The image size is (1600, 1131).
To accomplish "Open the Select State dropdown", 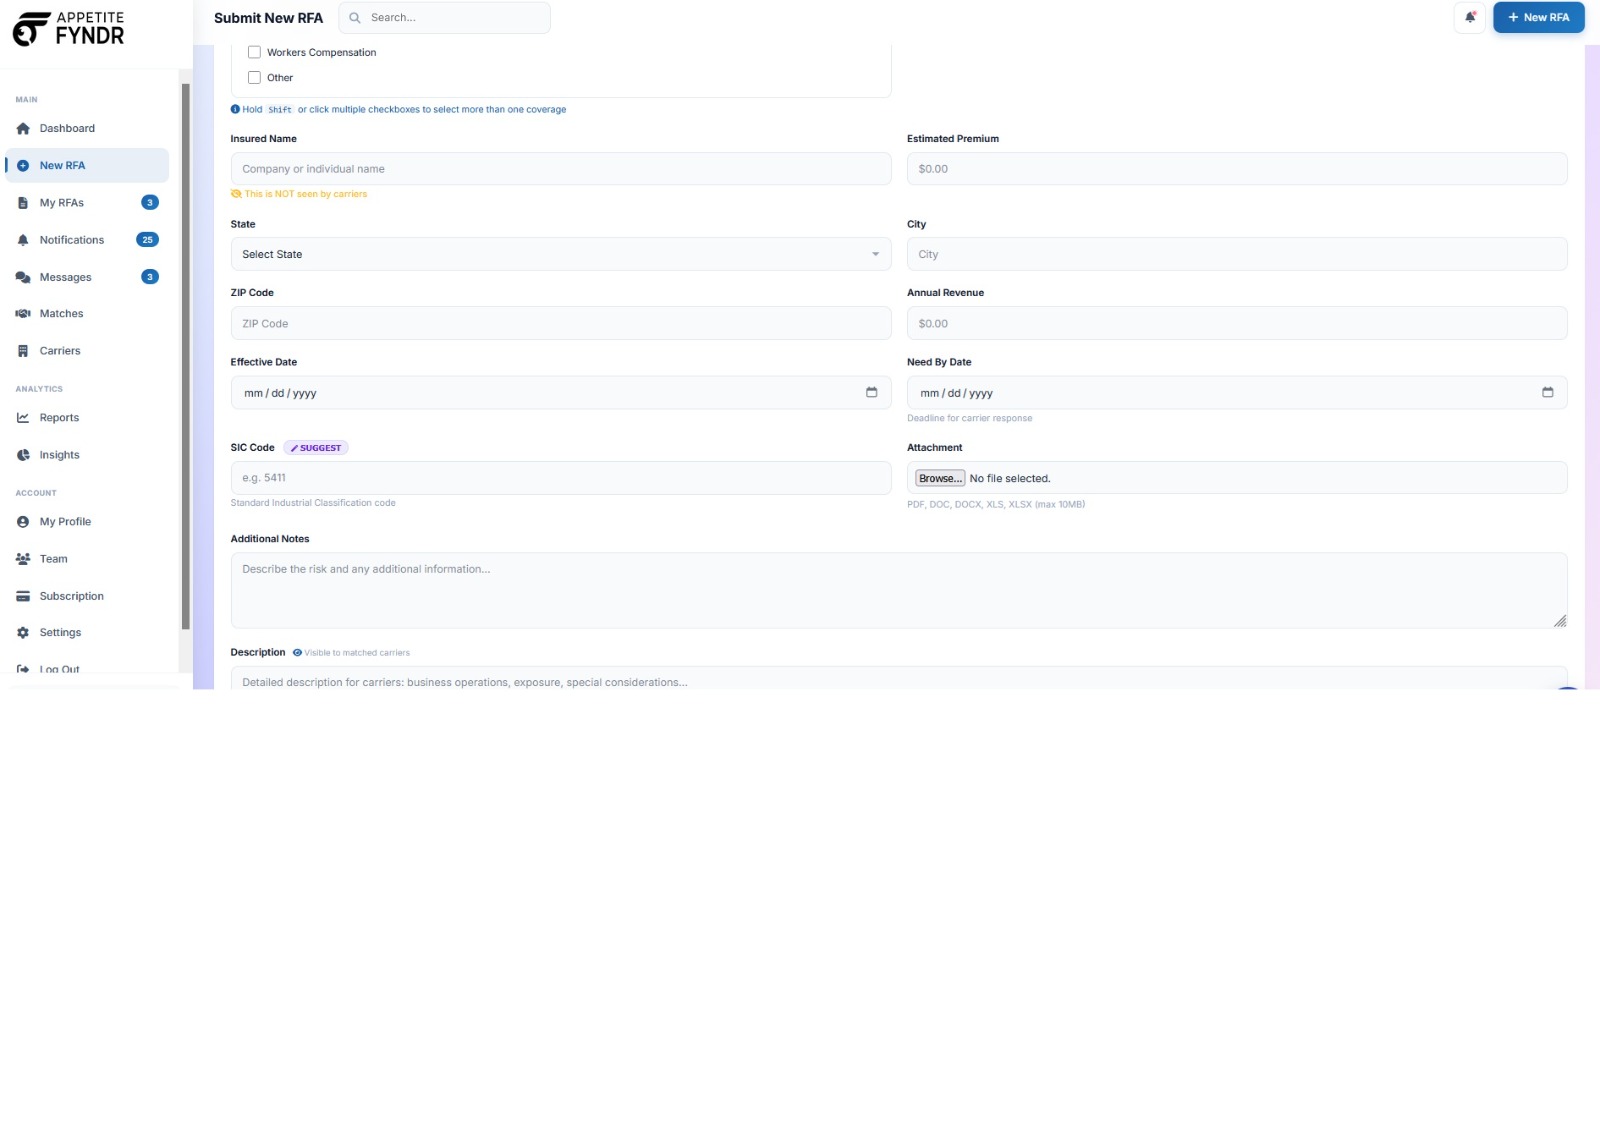I will tap(561, 255).
